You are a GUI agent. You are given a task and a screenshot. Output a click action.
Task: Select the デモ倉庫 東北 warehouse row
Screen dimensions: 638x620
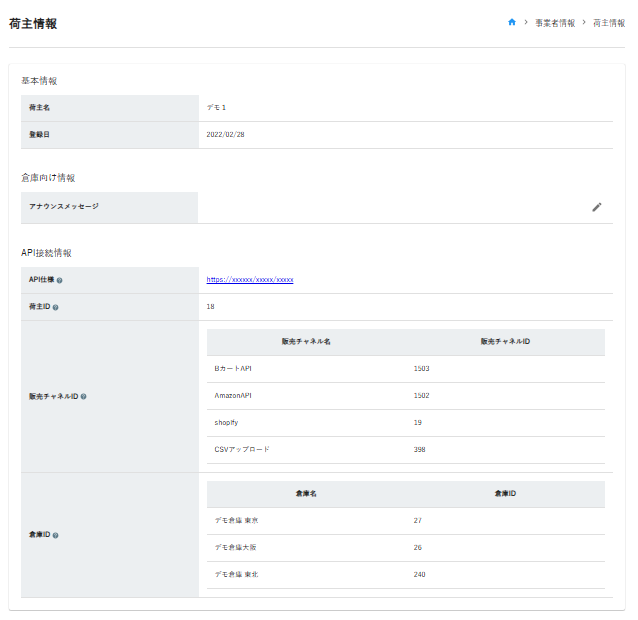point(405,575)
